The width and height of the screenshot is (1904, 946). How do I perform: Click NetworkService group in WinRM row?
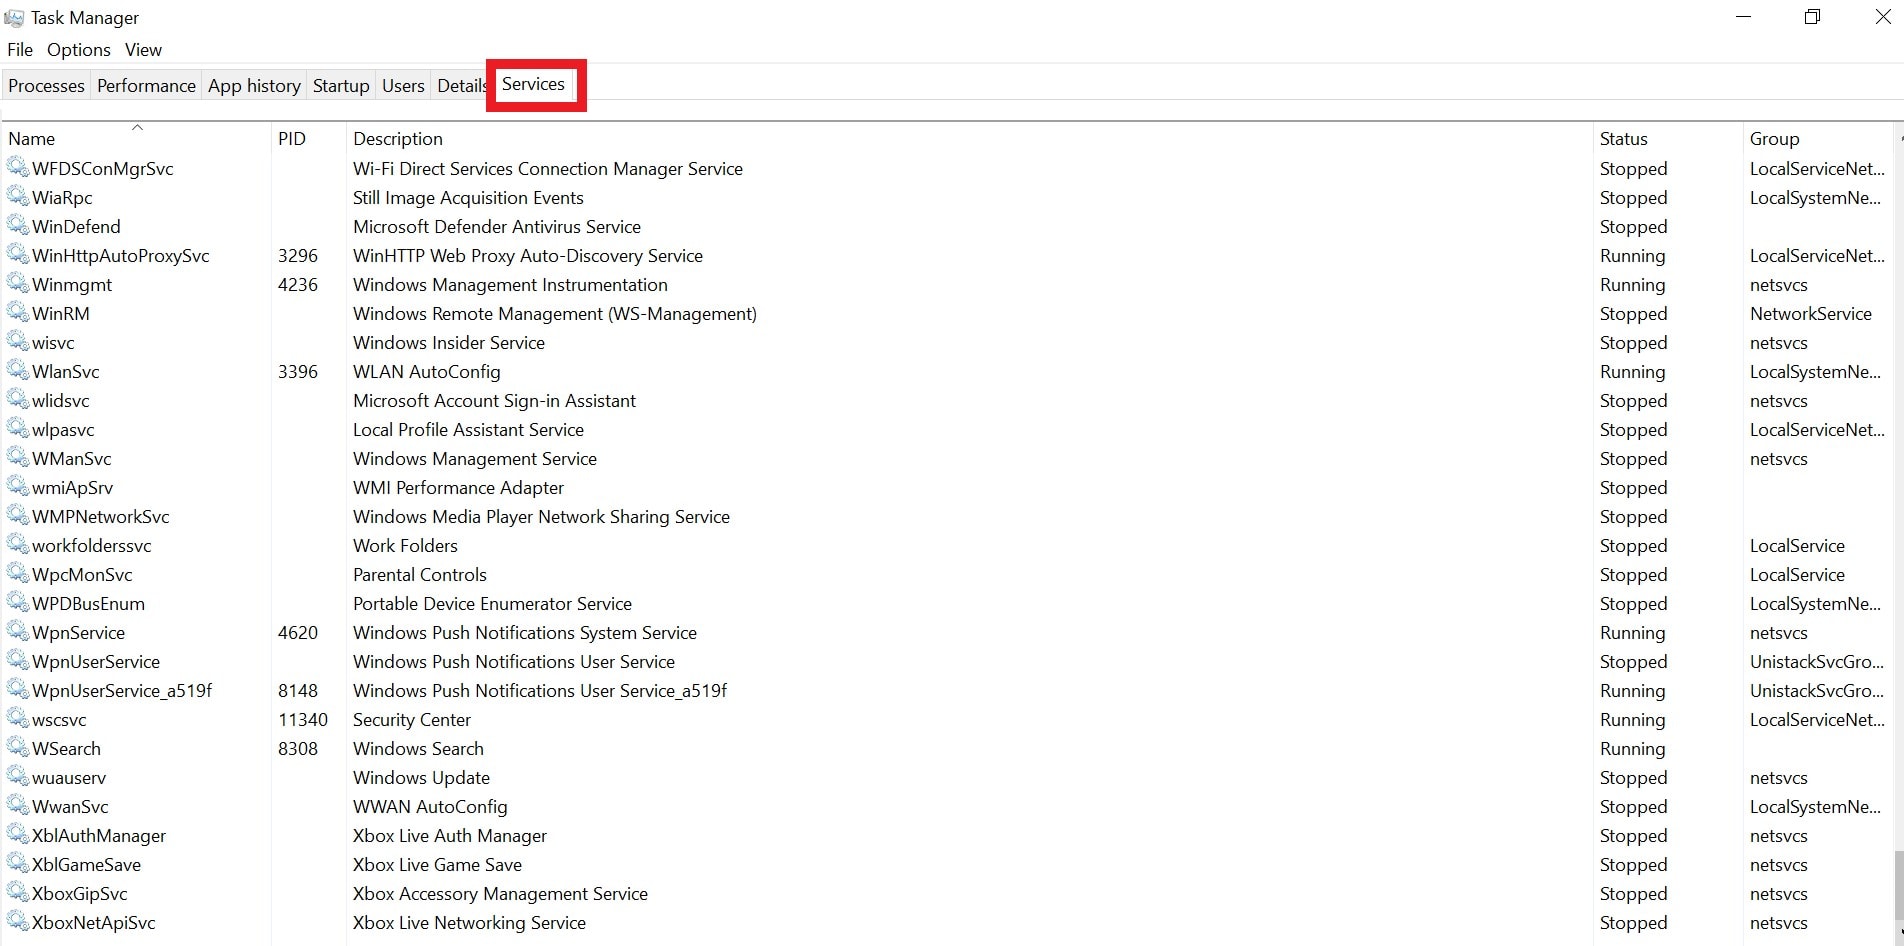1810,314
